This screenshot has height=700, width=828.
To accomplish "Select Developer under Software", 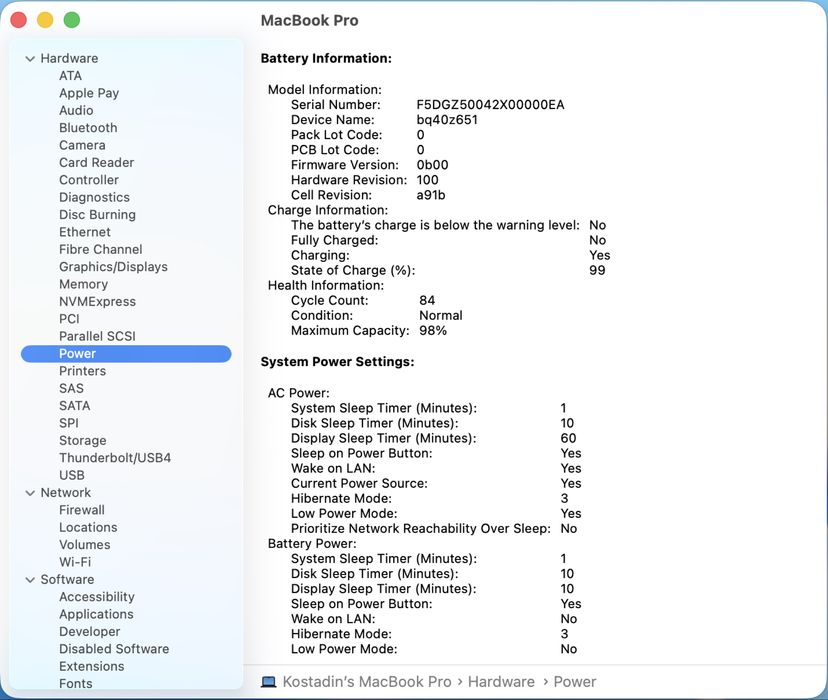I will pos(89,632).
